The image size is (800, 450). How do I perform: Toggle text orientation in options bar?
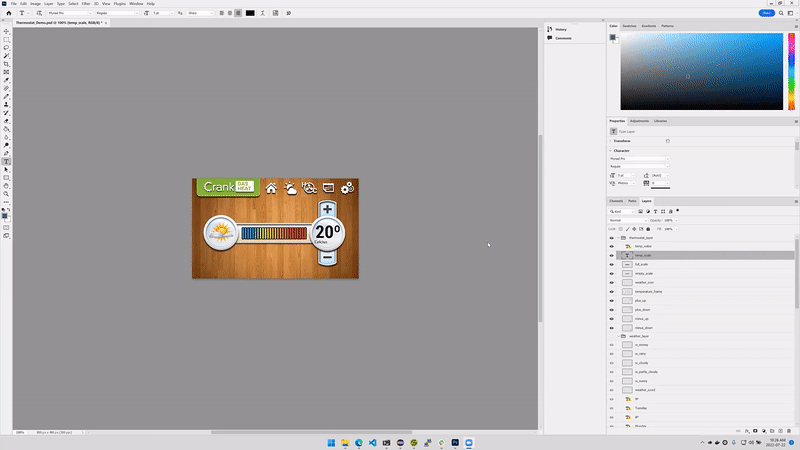click(39, 13)
